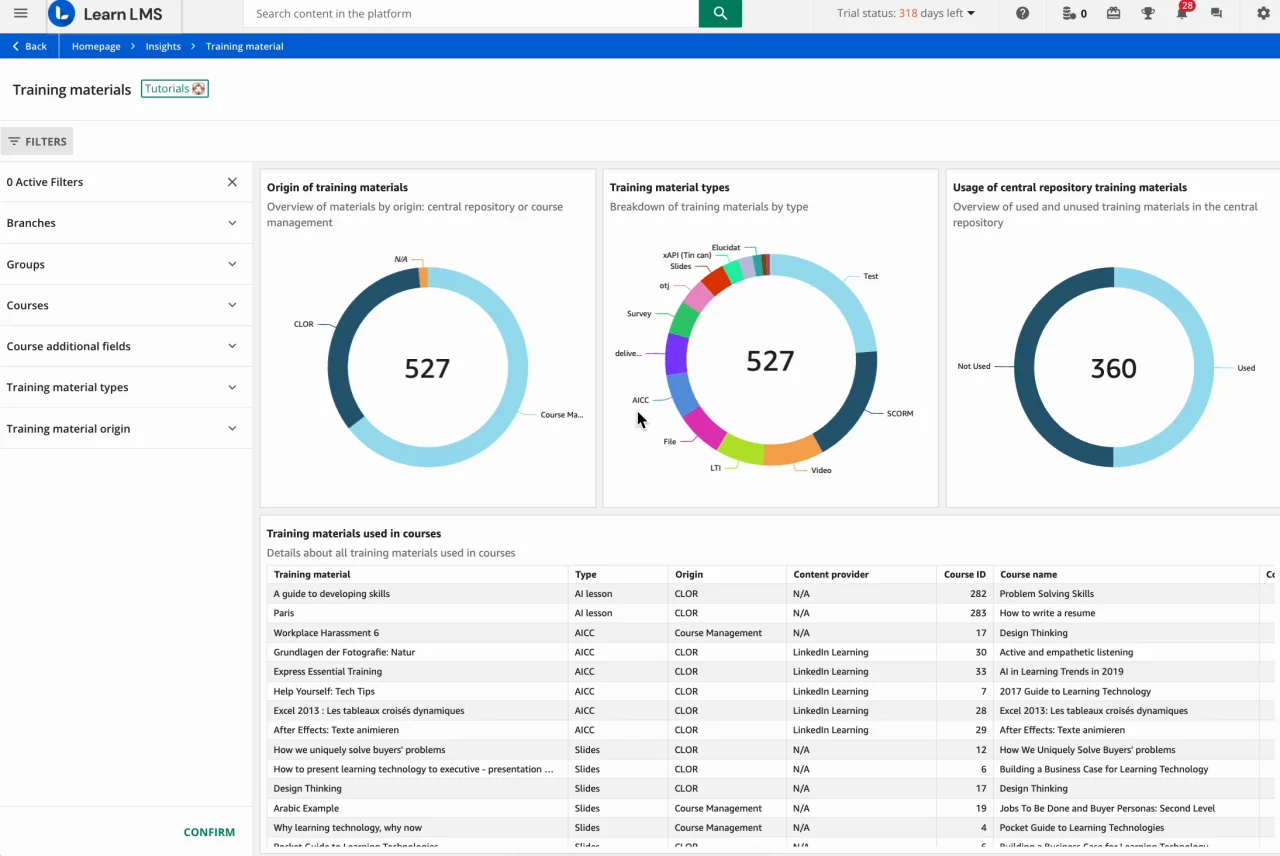Click the green search button
The height and width of the screenshot is (856, 1280).
pyautogui.click(x=720, y=14)
